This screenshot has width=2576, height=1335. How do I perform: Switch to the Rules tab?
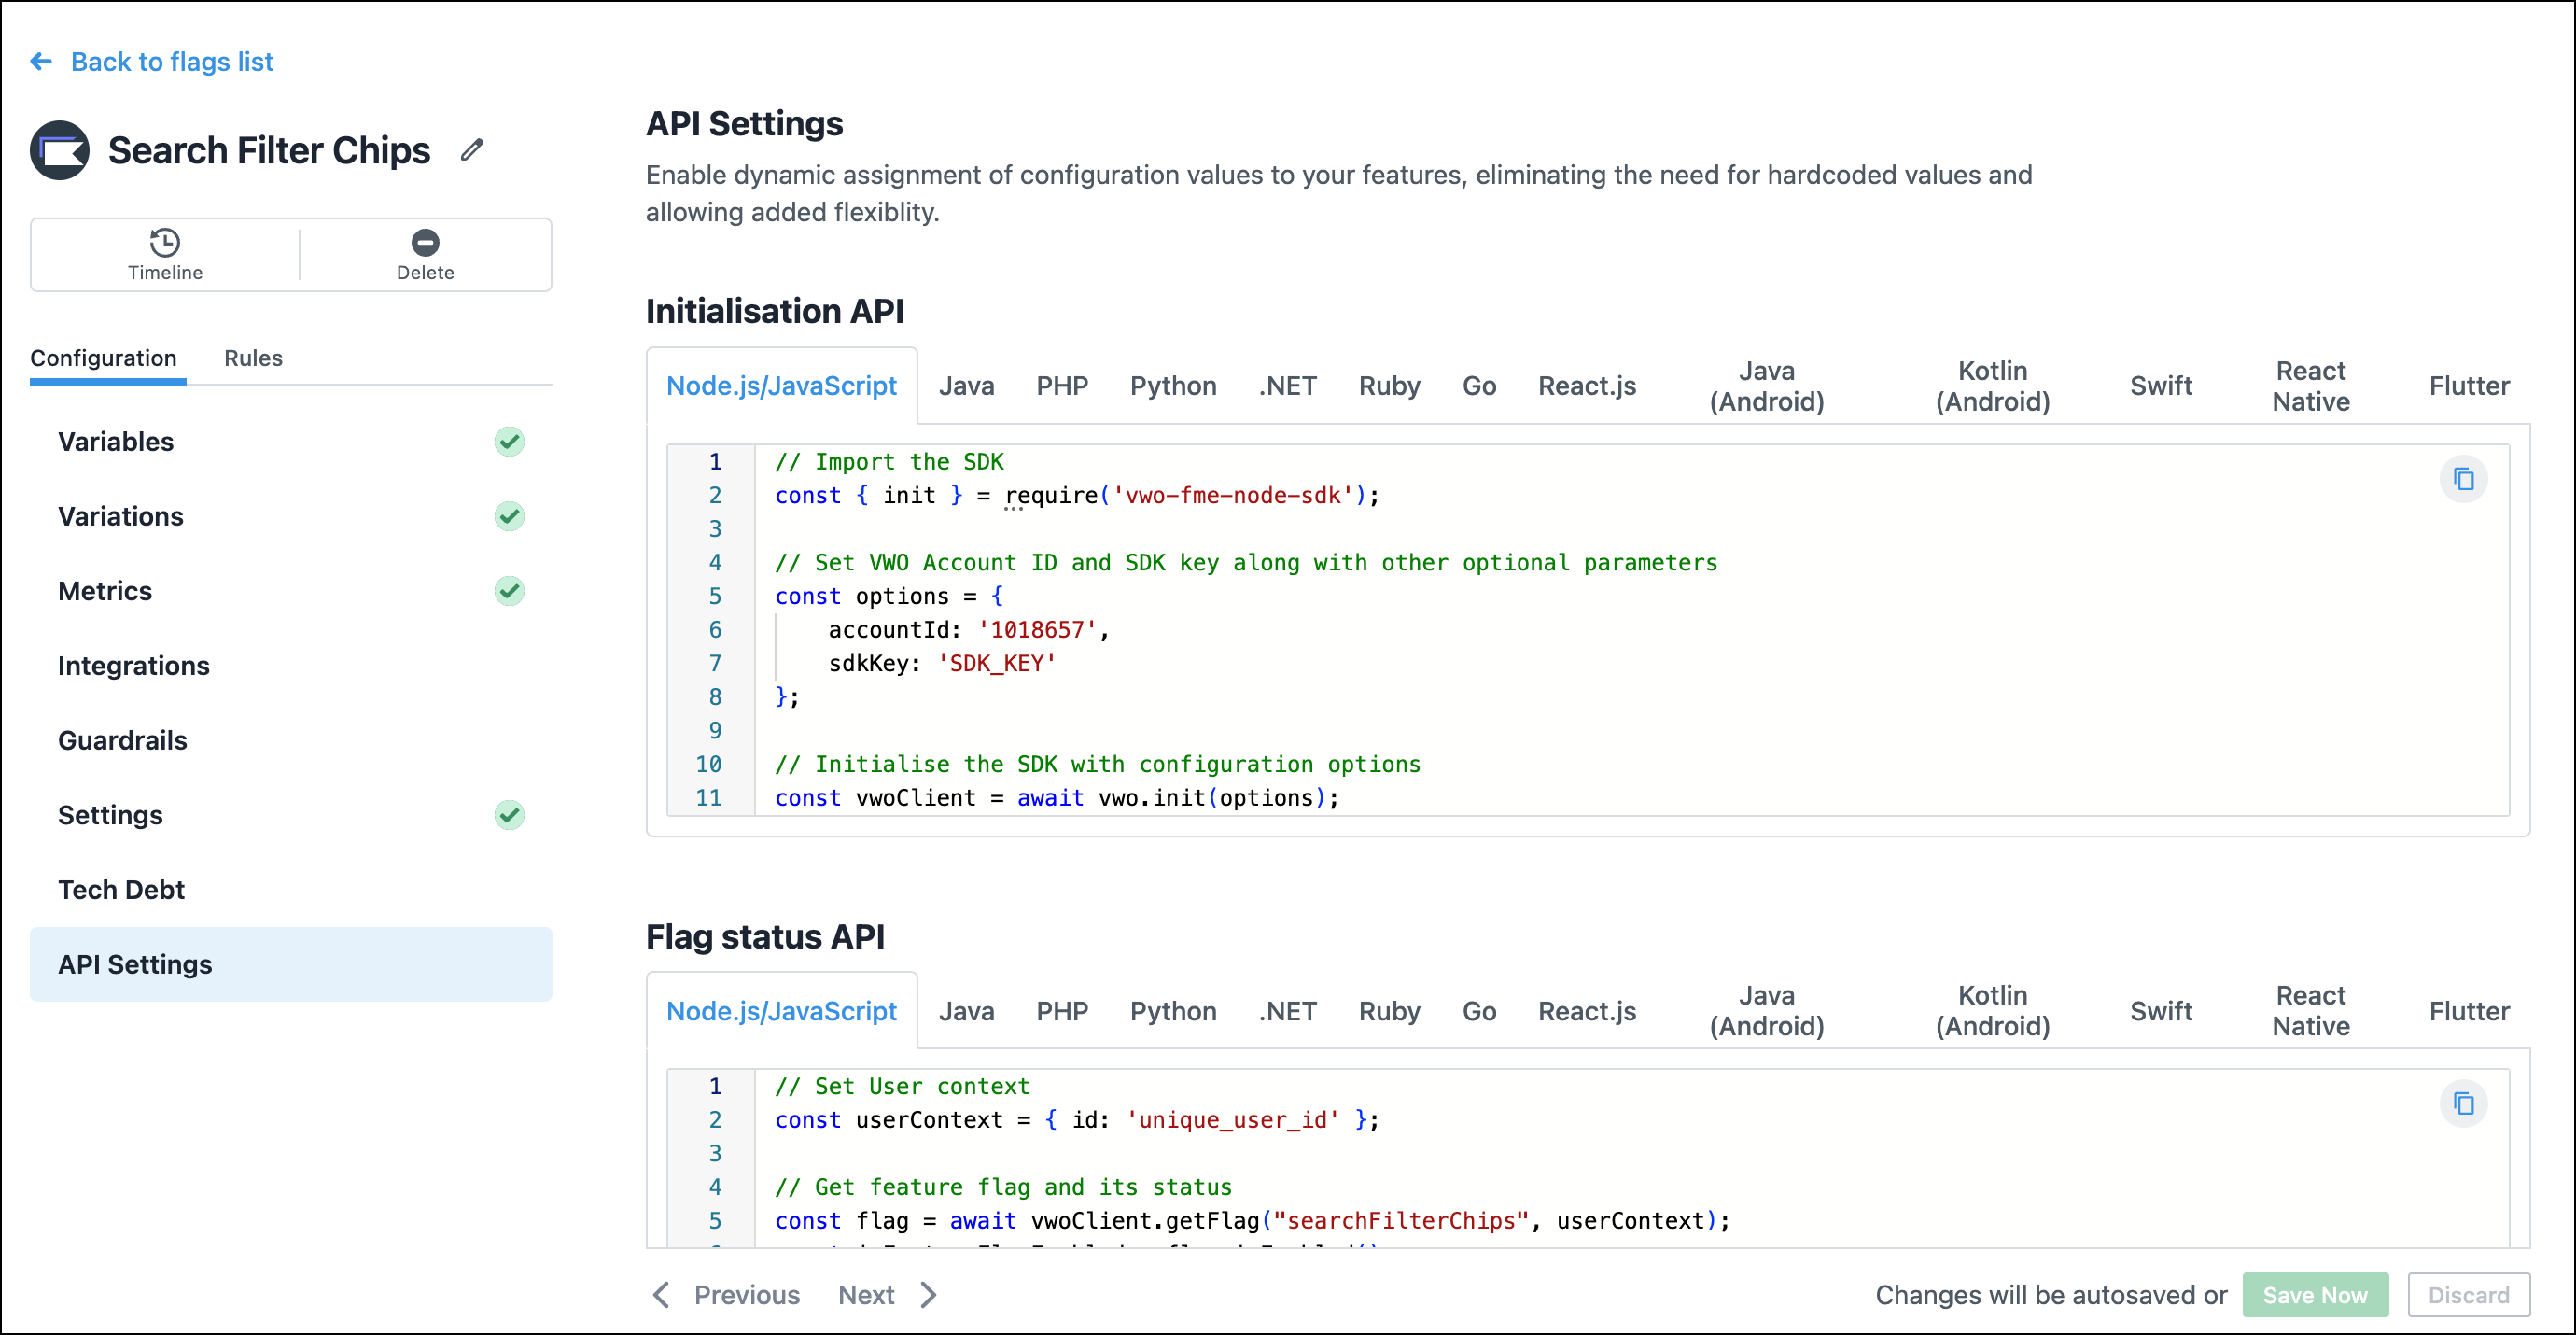[253, 358]
